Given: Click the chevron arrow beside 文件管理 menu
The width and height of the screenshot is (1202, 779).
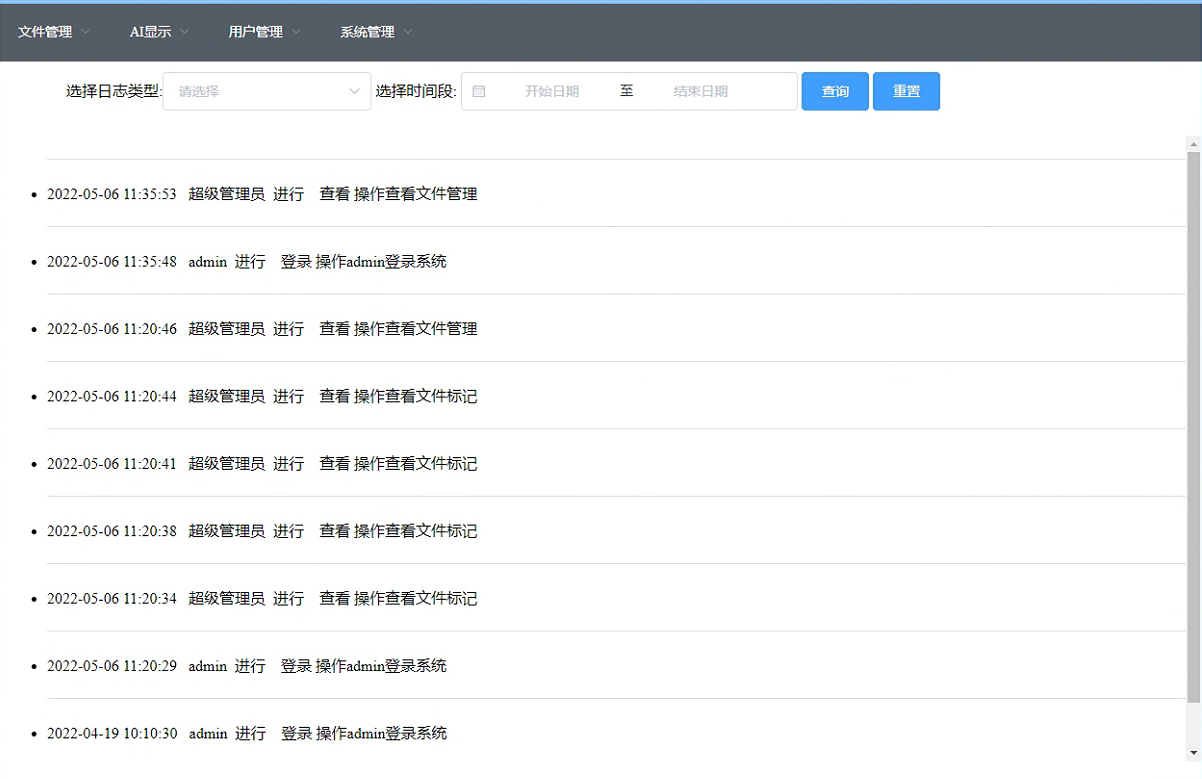Looking at the screenshot, I should click(x=86, y=32).
